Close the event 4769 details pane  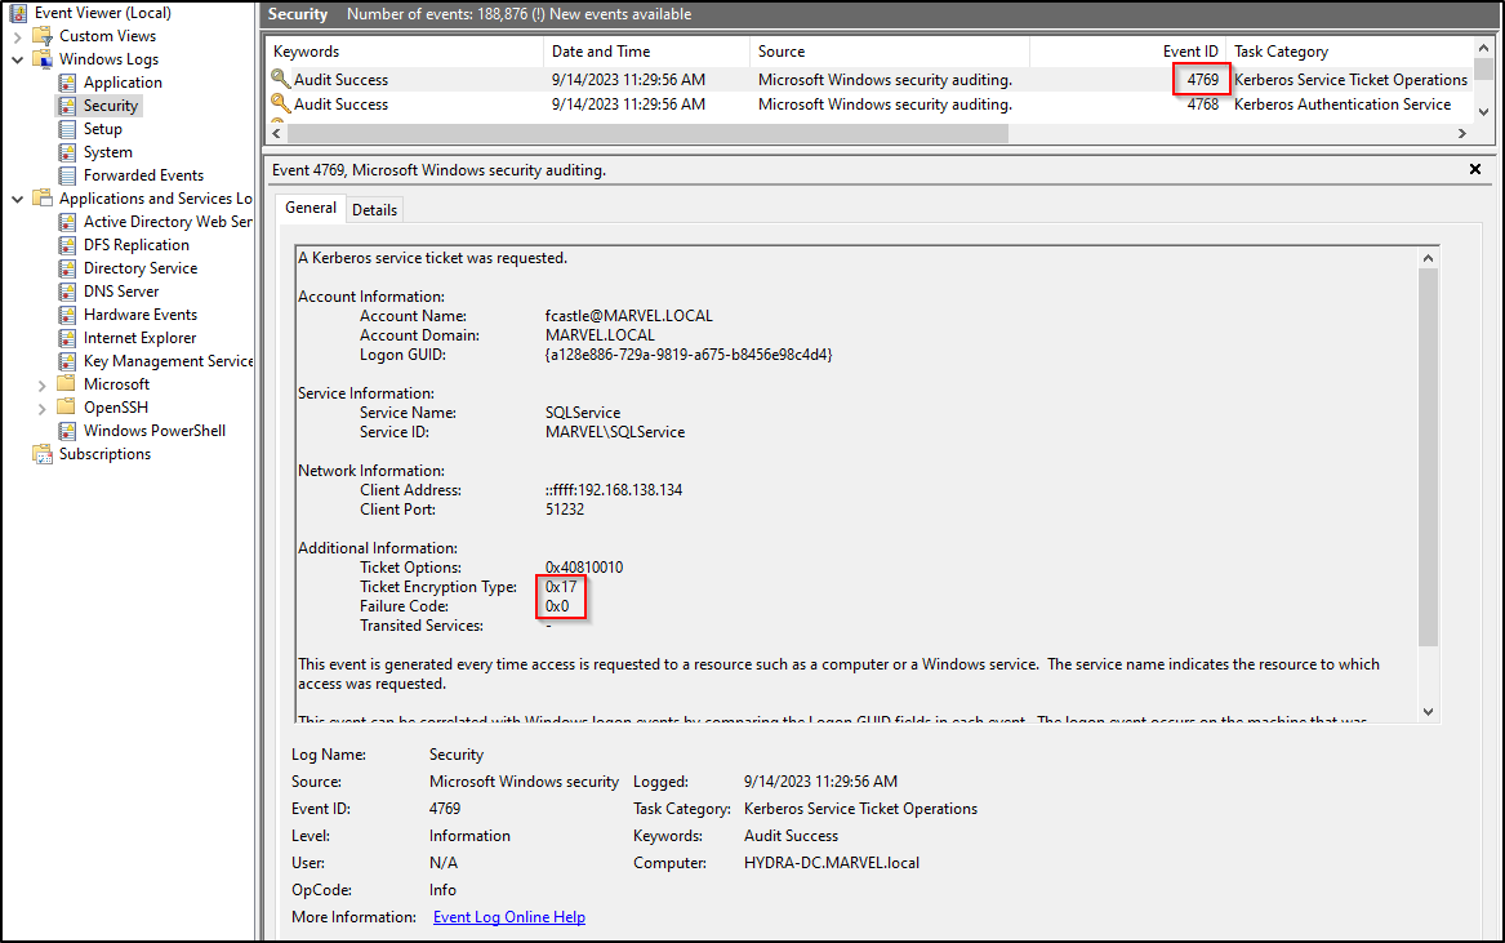pos(1475,169)
